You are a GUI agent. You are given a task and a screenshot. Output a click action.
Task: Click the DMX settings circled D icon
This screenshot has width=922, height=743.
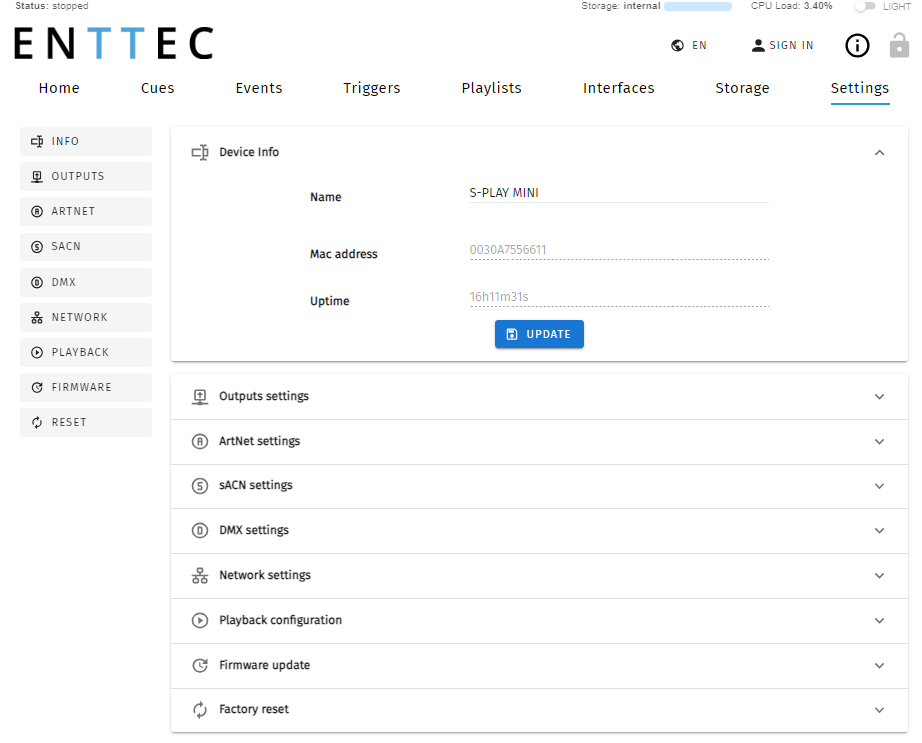200,531
